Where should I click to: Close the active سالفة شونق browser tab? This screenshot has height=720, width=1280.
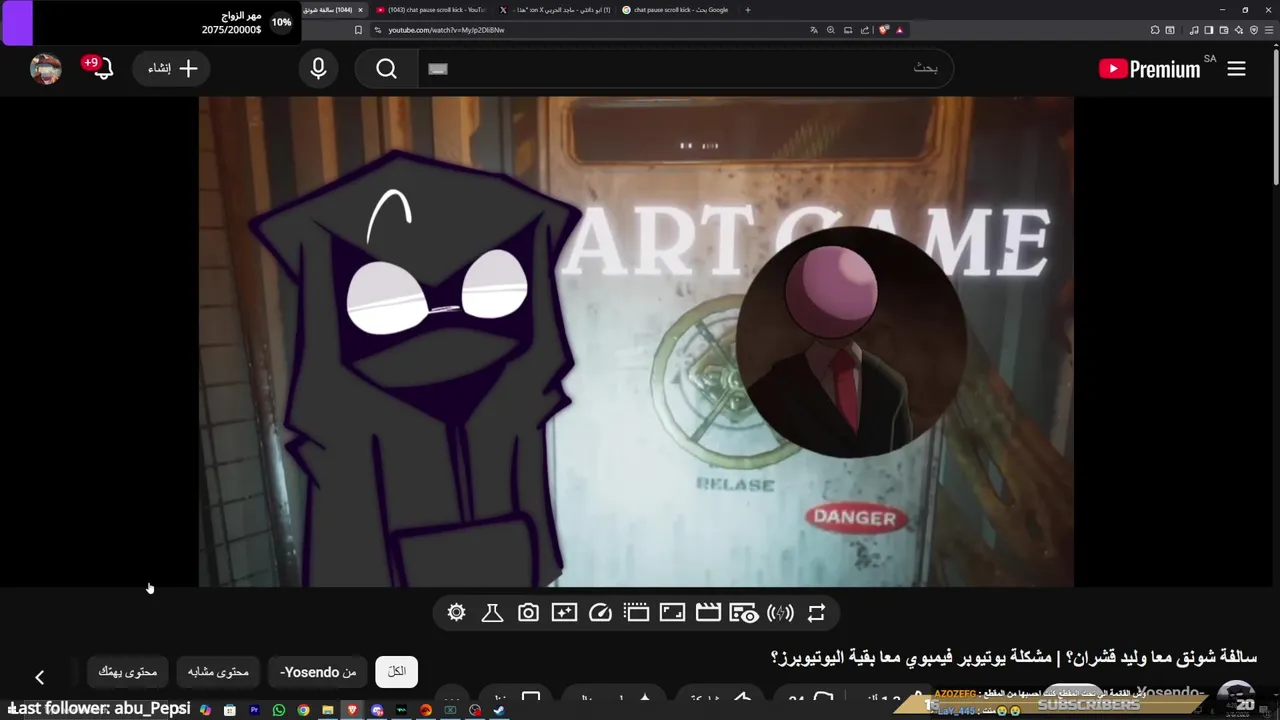pyautogui.click(x=360, y=10)
